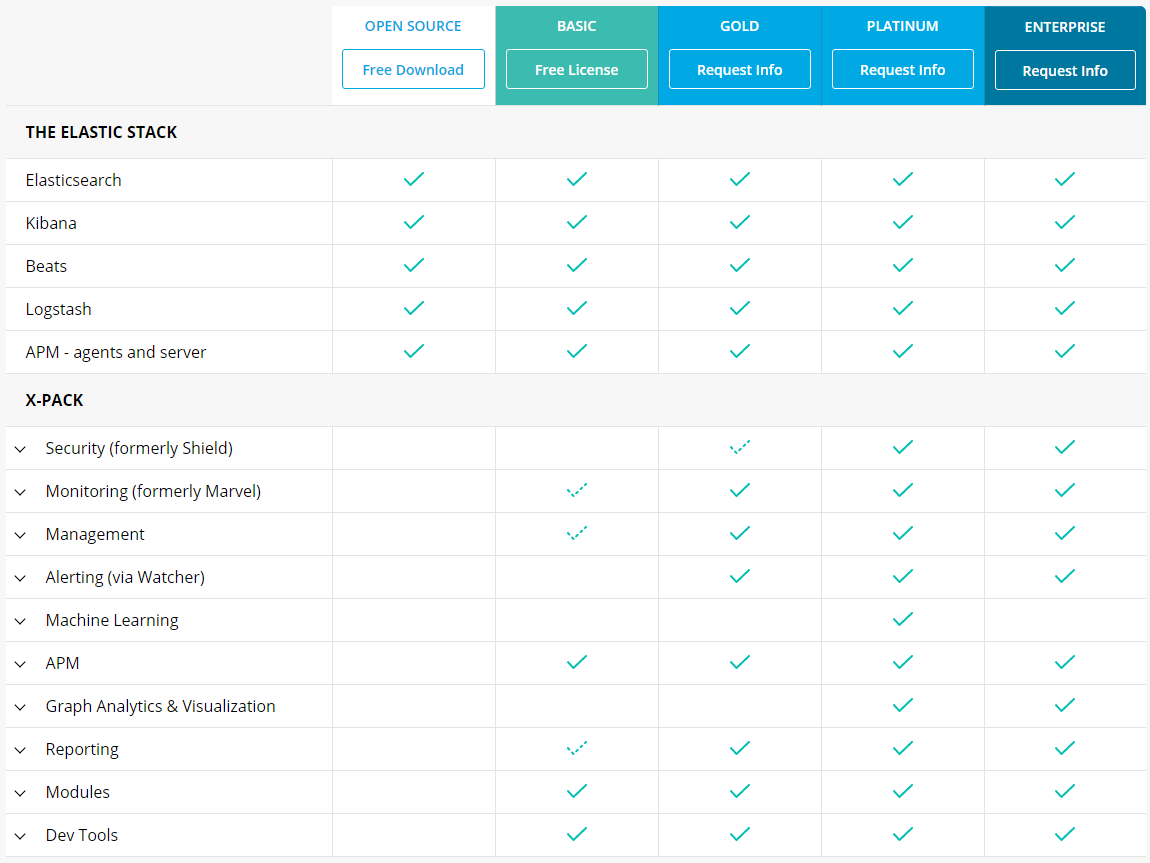Click the Free Download button under Open Source
The image size is (1150, 863).
click(x=413, y=70)
